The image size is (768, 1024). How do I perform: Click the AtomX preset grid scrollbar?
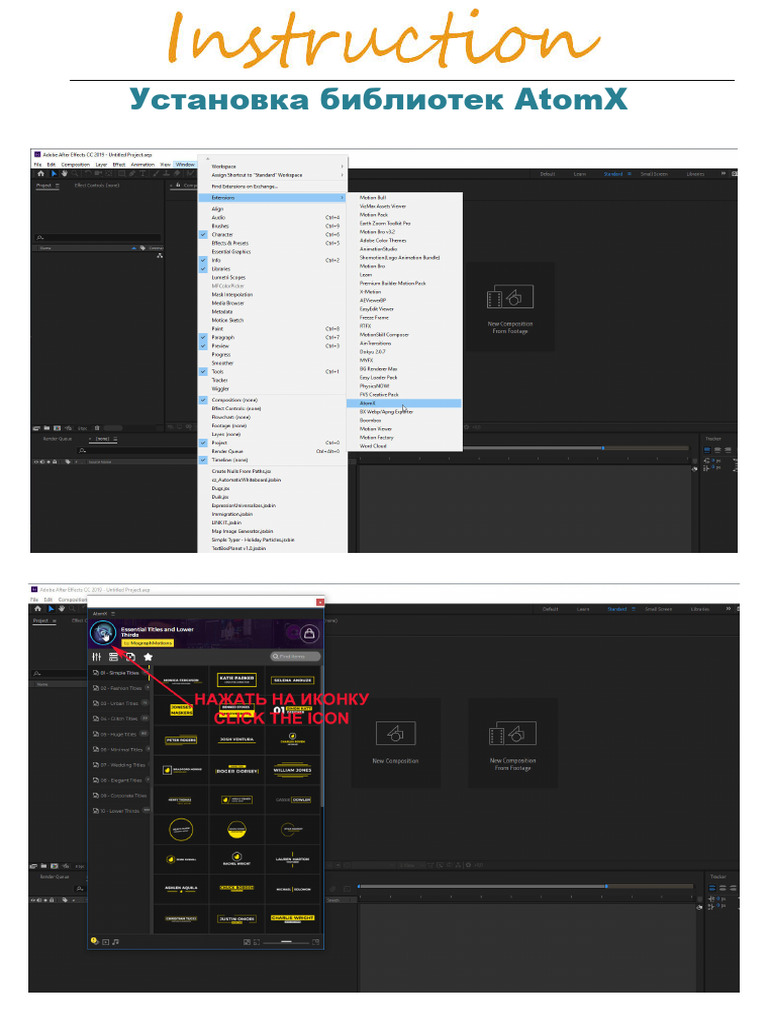pos(322,735)
